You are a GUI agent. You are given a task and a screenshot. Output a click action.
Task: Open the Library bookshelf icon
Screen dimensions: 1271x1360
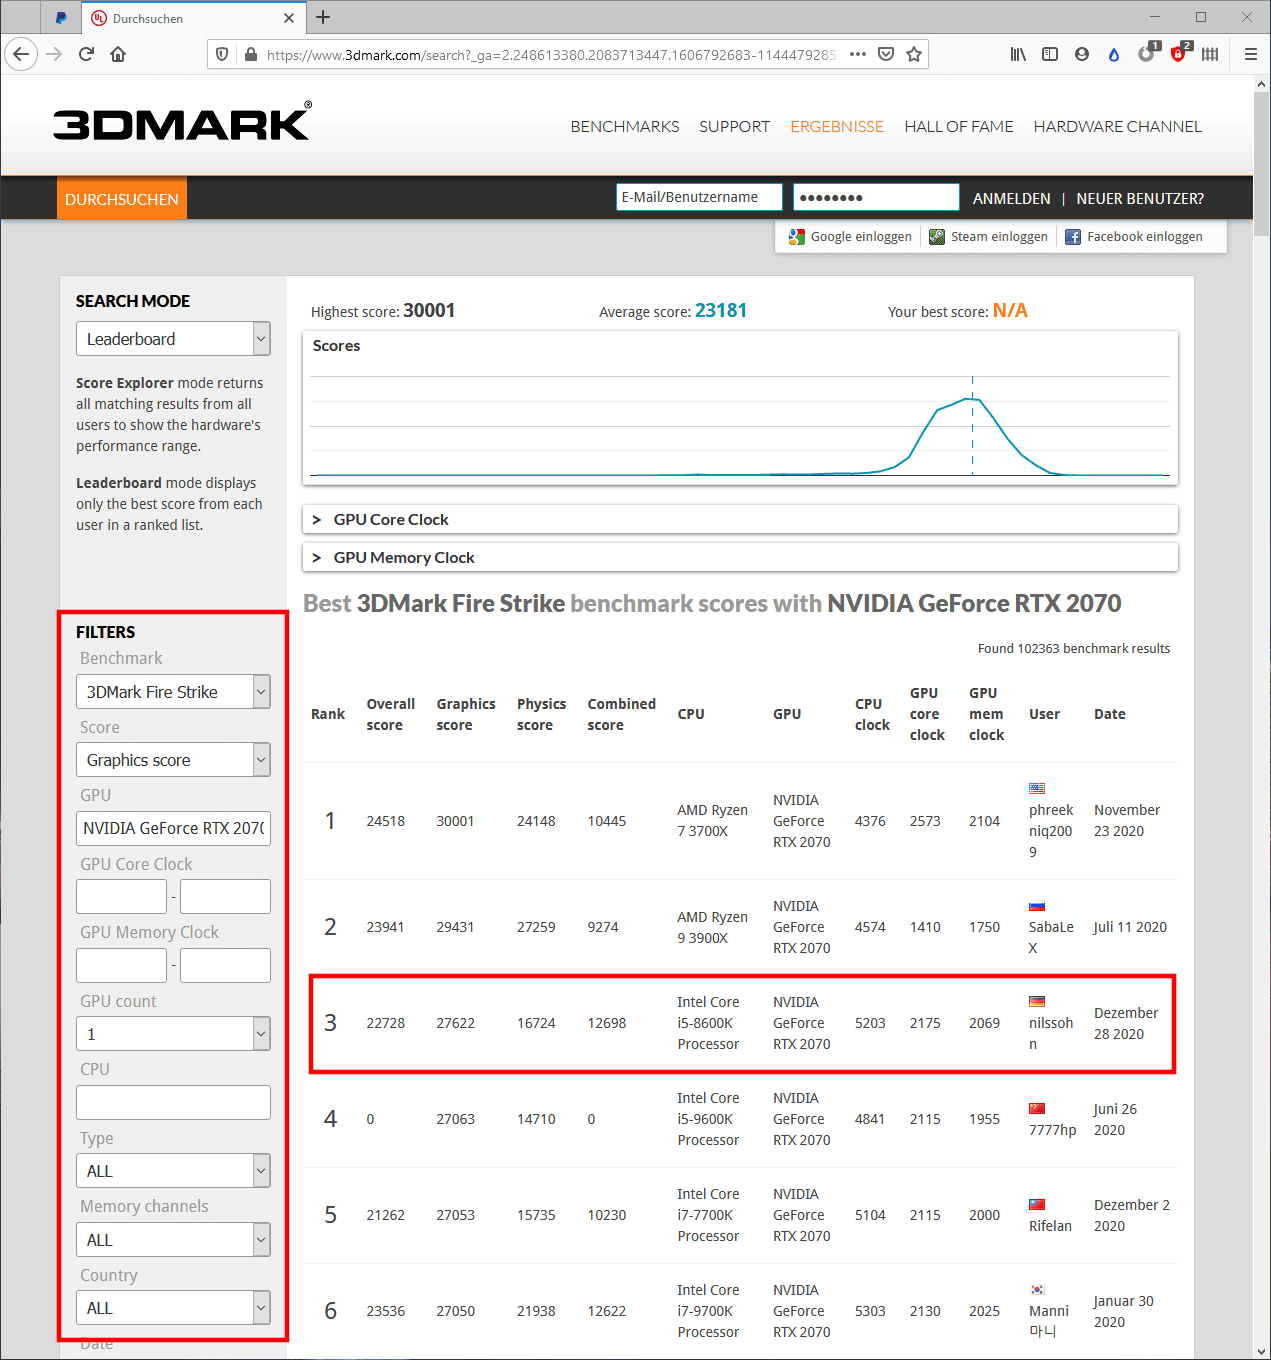(1018, 54)
